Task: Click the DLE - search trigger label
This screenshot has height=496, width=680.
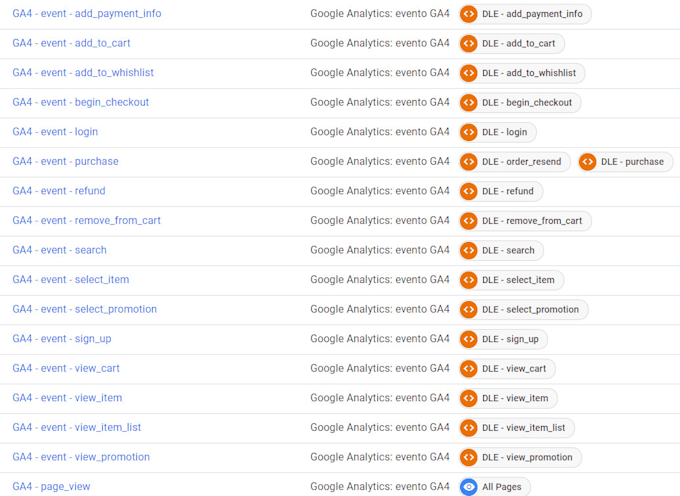Action: [508, 250]
